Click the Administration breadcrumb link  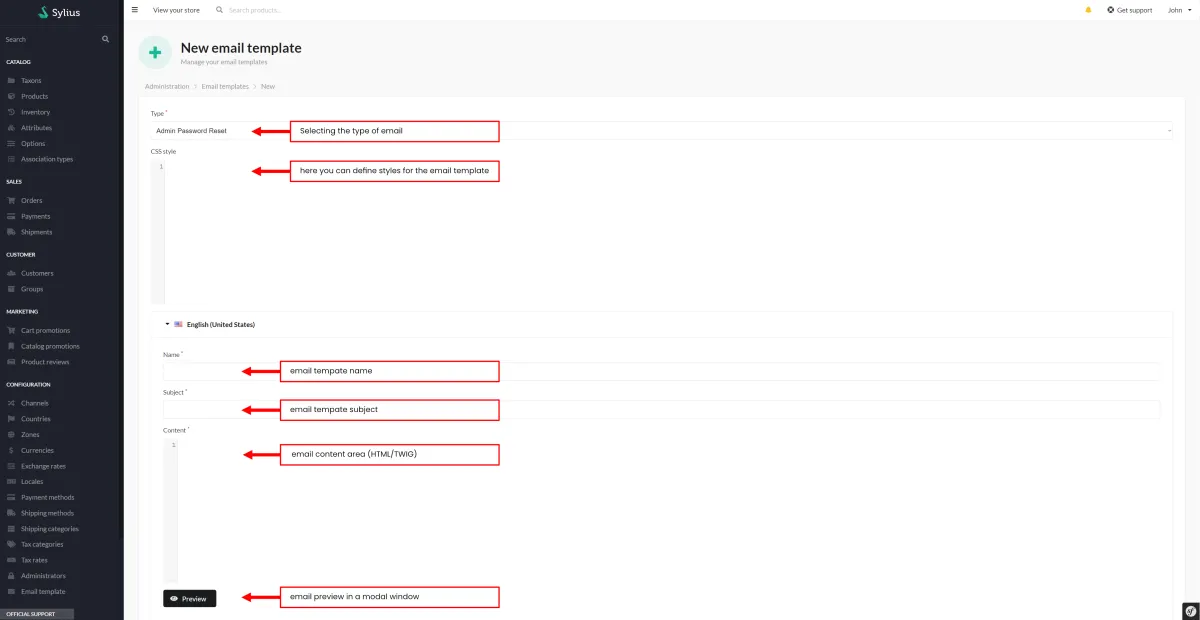coord(167,87)
